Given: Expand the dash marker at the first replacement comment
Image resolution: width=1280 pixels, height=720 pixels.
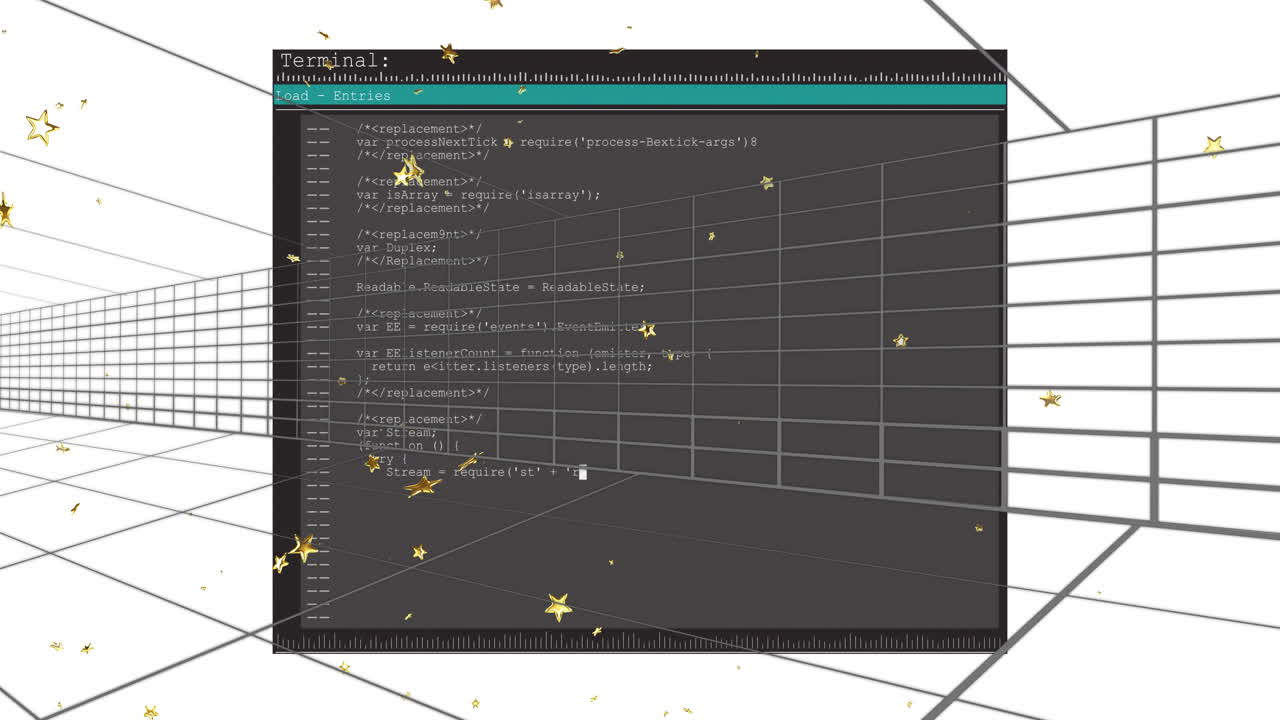Looking at the screenshot, I should [x=318, y=128].
